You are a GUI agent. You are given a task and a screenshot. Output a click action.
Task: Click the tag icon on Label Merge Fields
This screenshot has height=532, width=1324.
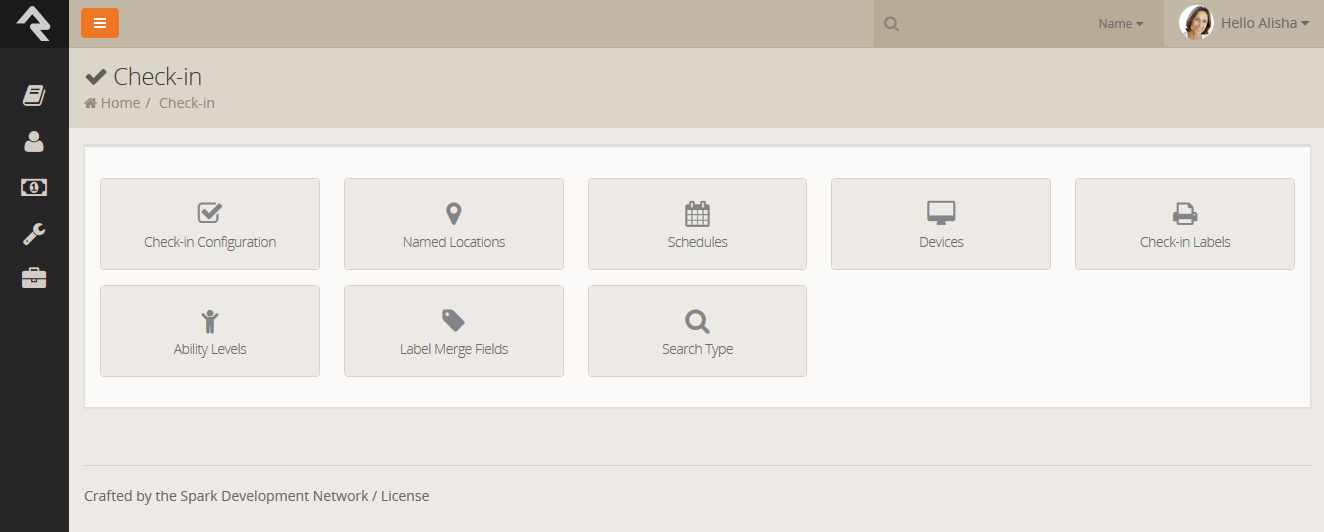coord(454,320)
